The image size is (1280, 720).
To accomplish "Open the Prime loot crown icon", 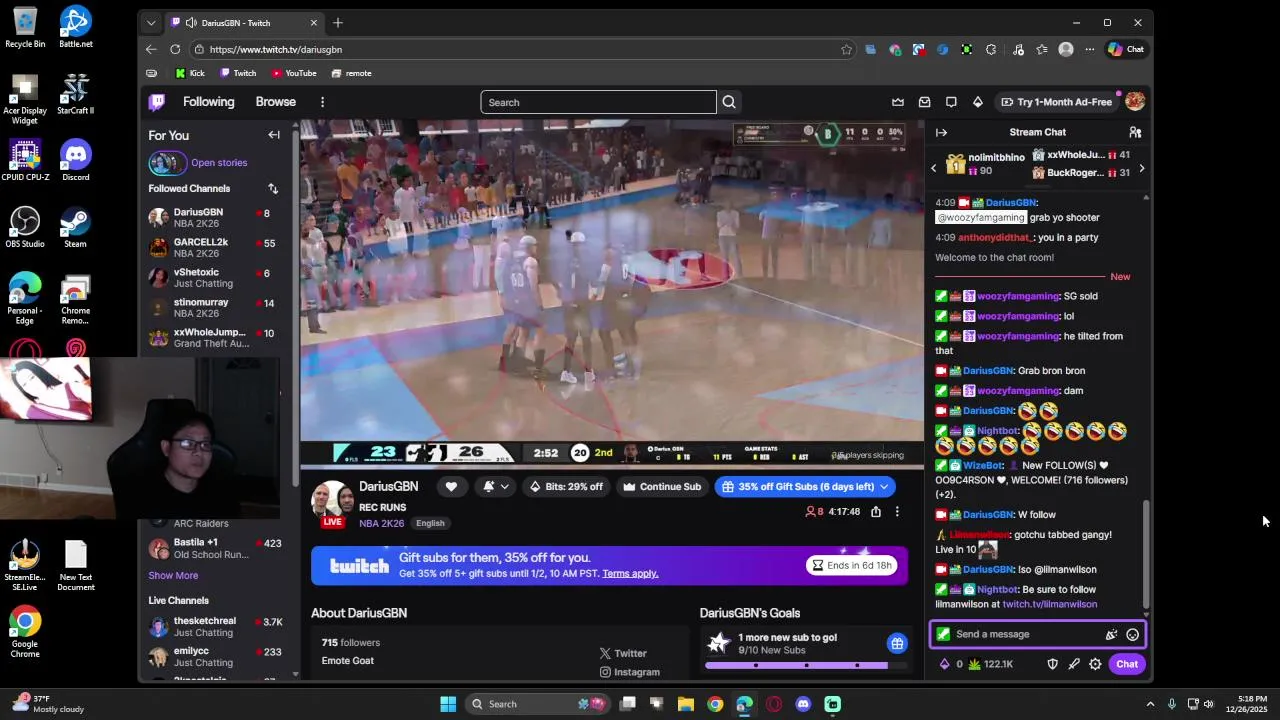I will point(898,102).
